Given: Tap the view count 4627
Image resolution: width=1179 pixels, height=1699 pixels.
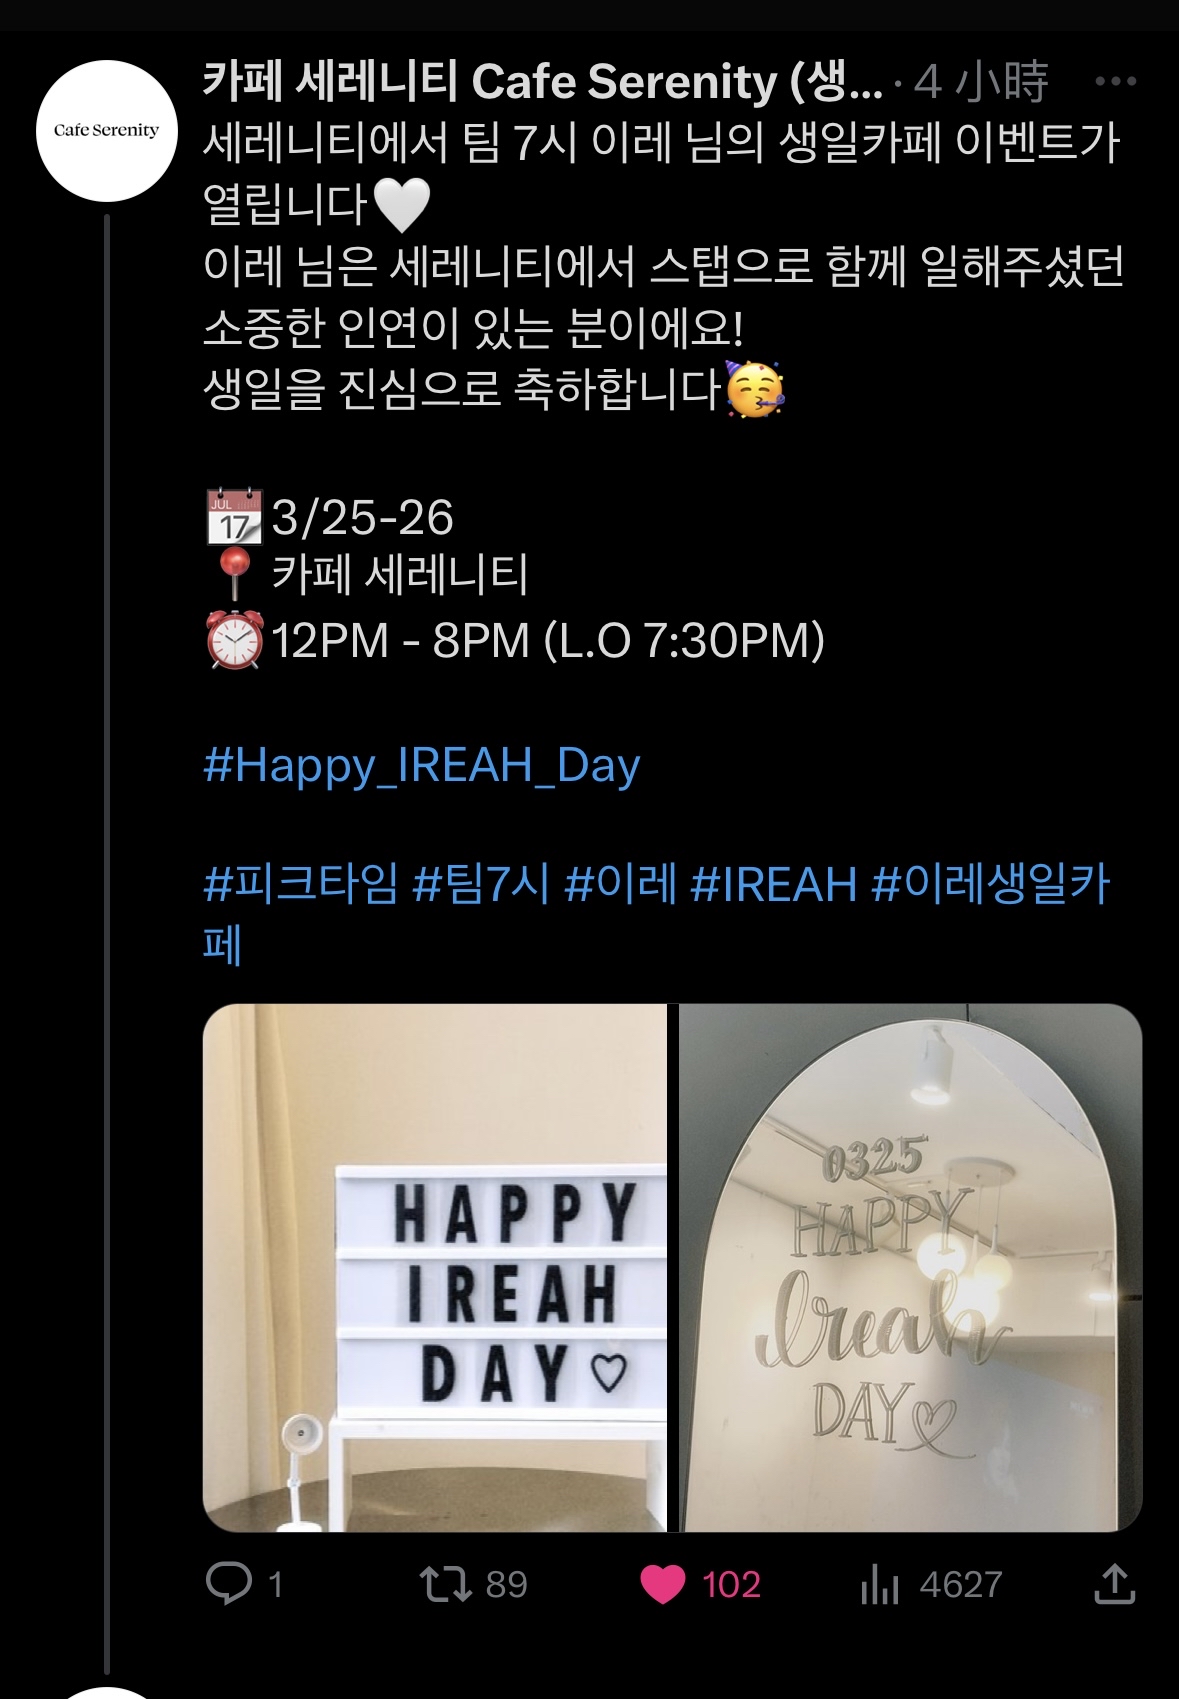Looking at the screenshot, I should [961, 1584].
